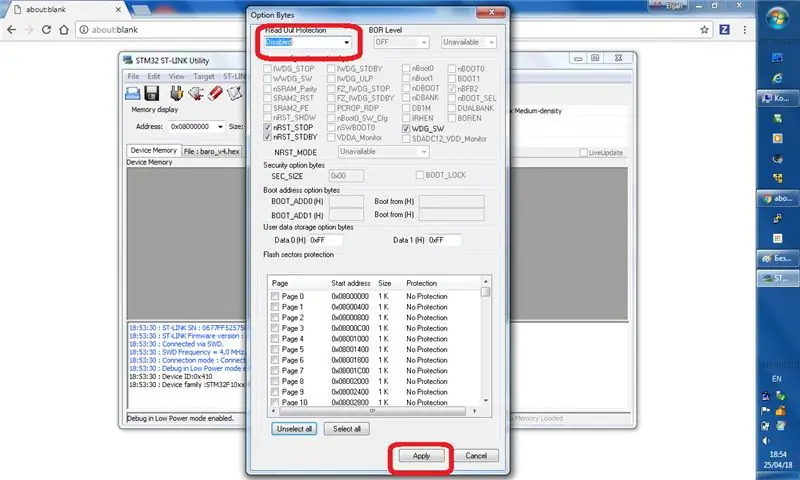Uncheck the nRST_STOP checkbox
Screen dimensions: 800x480
[x=267, y=128]
